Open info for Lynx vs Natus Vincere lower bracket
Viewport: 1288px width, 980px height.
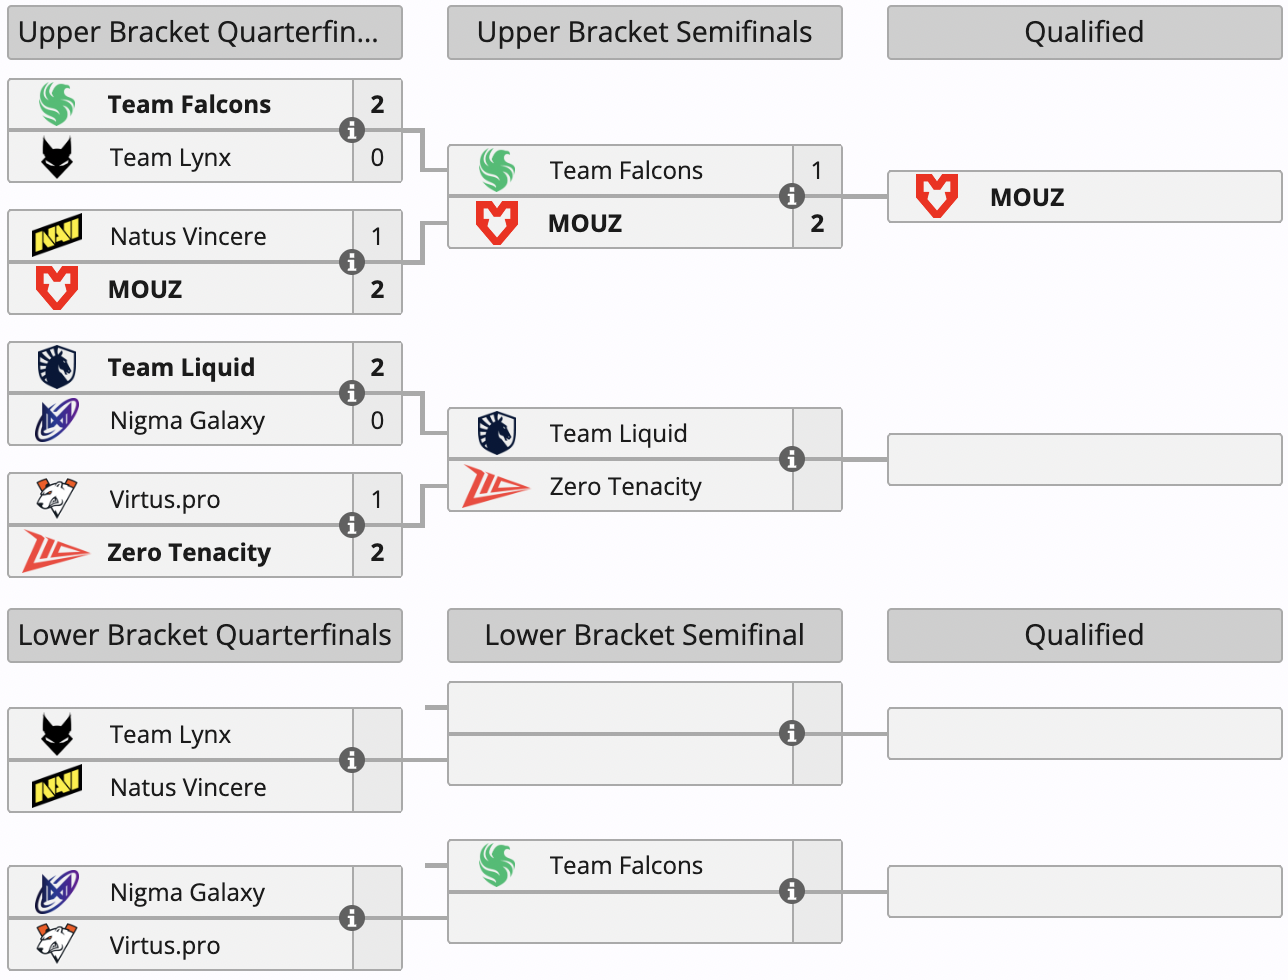point(352,760)
